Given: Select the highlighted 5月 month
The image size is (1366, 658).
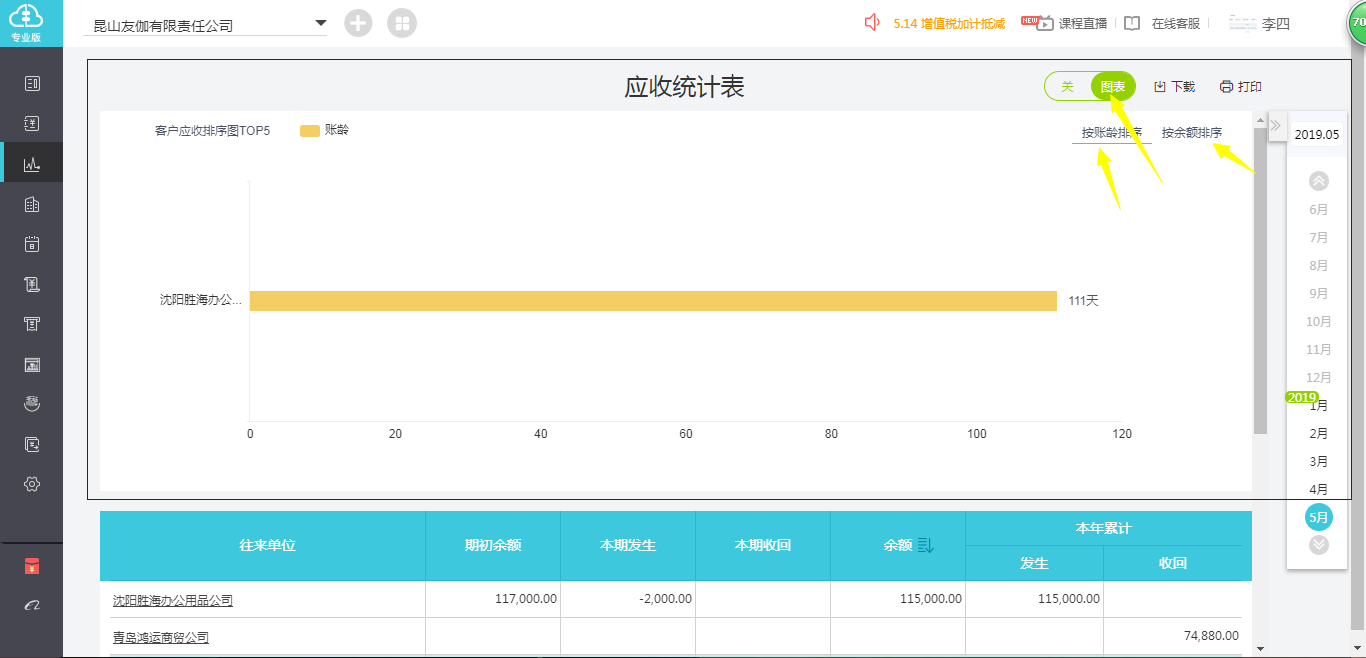Looking at the screenshot, I should tap(1319, 517).
